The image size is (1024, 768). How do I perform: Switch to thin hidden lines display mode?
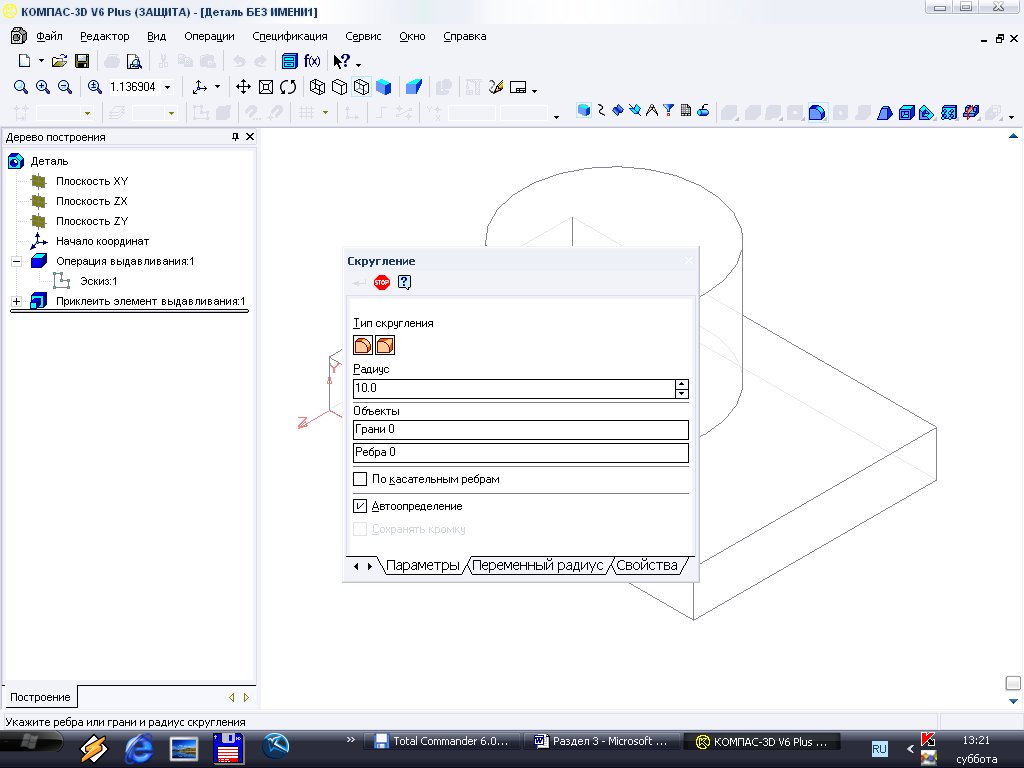click(362, 87)
